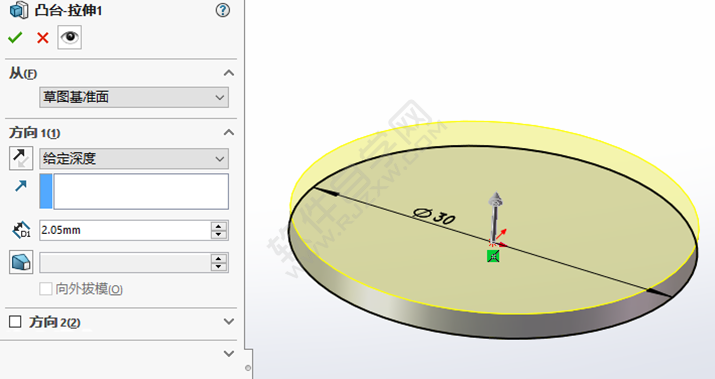Image resolution: width=715 pixels, height=379 pixels.
Task: Click the Boss-Extrude feature icon
Action: (19, 10)
